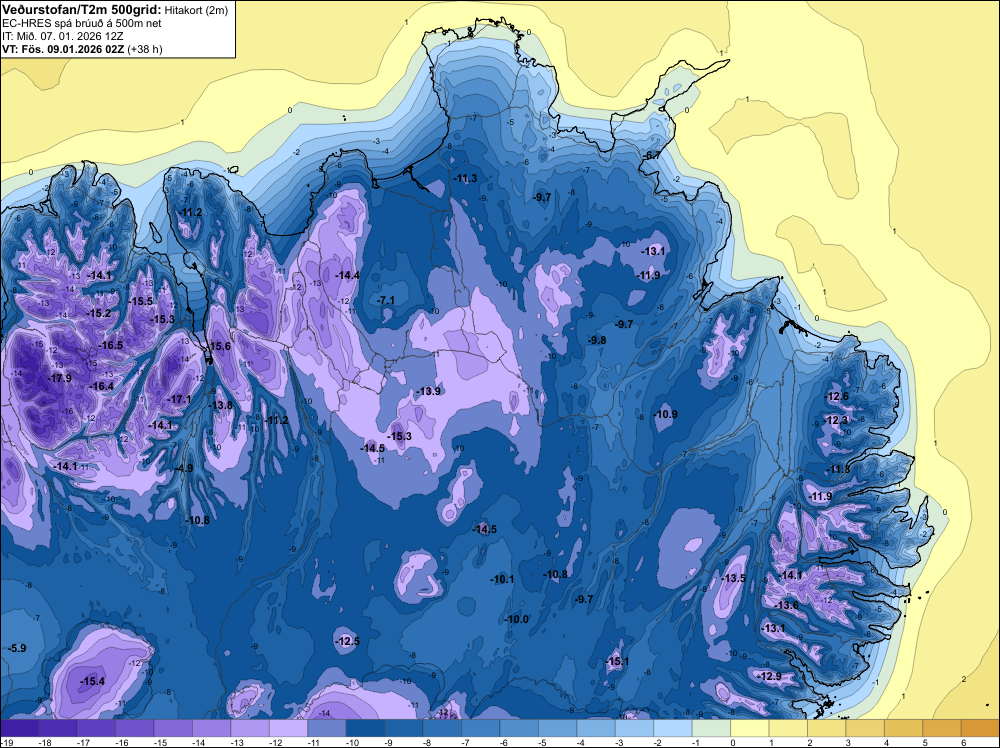Viewport: 1000px width, 748px height.
Task: Click the orange legend swatch between 5 and 6
Action: point(941,728)
